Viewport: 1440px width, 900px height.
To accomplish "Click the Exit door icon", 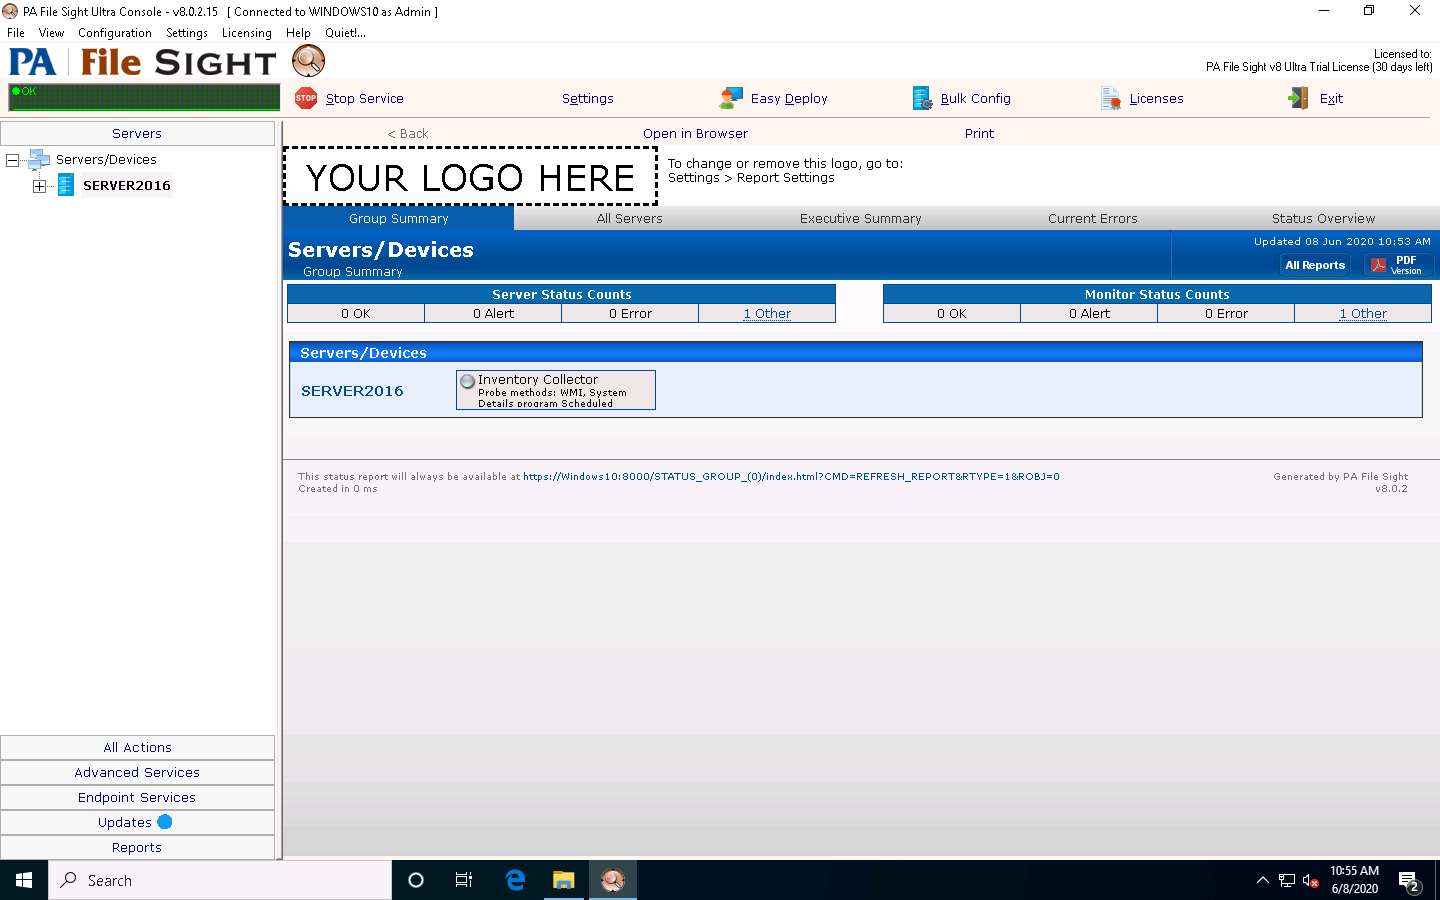I will click(x=1298, y=98).
